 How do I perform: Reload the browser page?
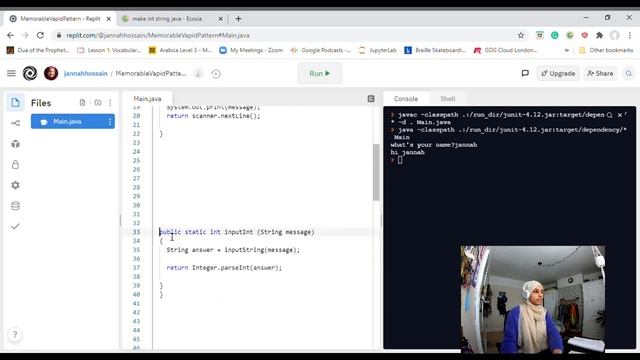point(40,36)
